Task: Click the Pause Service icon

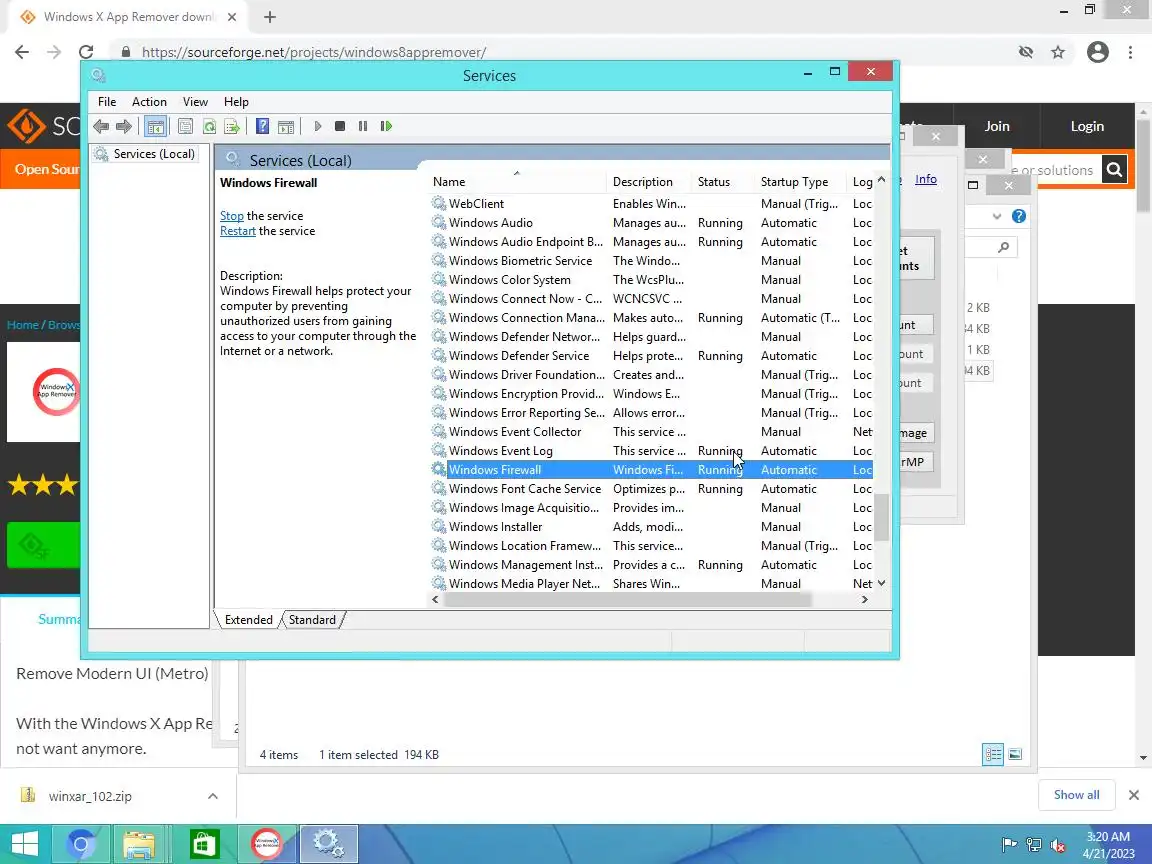Action: (363, 126)
